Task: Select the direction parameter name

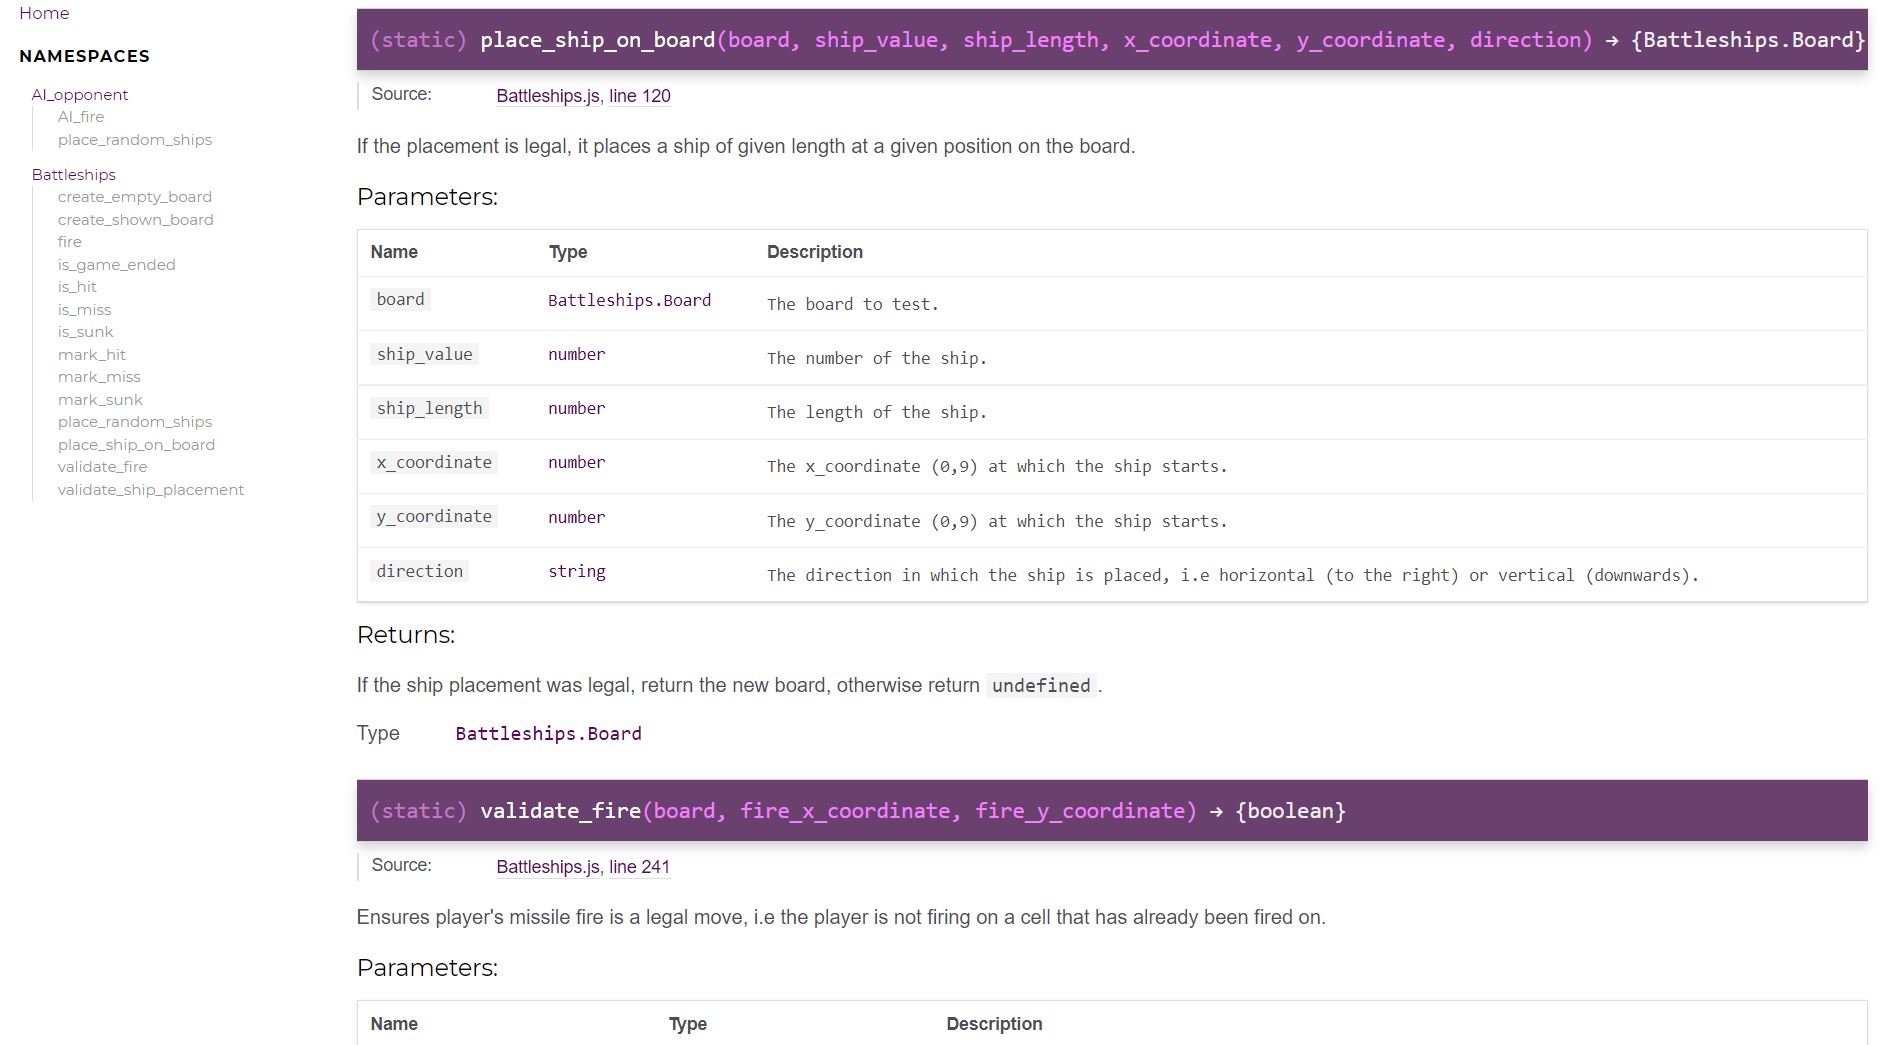Action: [x=419, y=571]
